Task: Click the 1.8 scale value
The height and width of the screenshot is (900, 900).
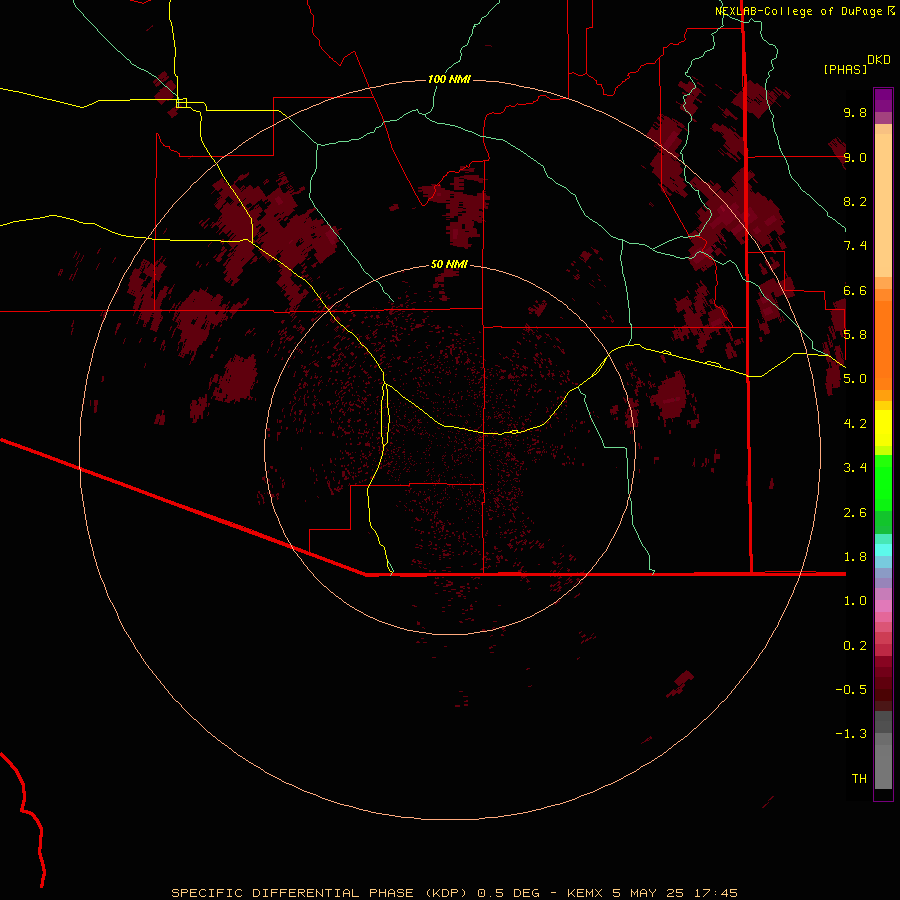Action: point(855,557)
